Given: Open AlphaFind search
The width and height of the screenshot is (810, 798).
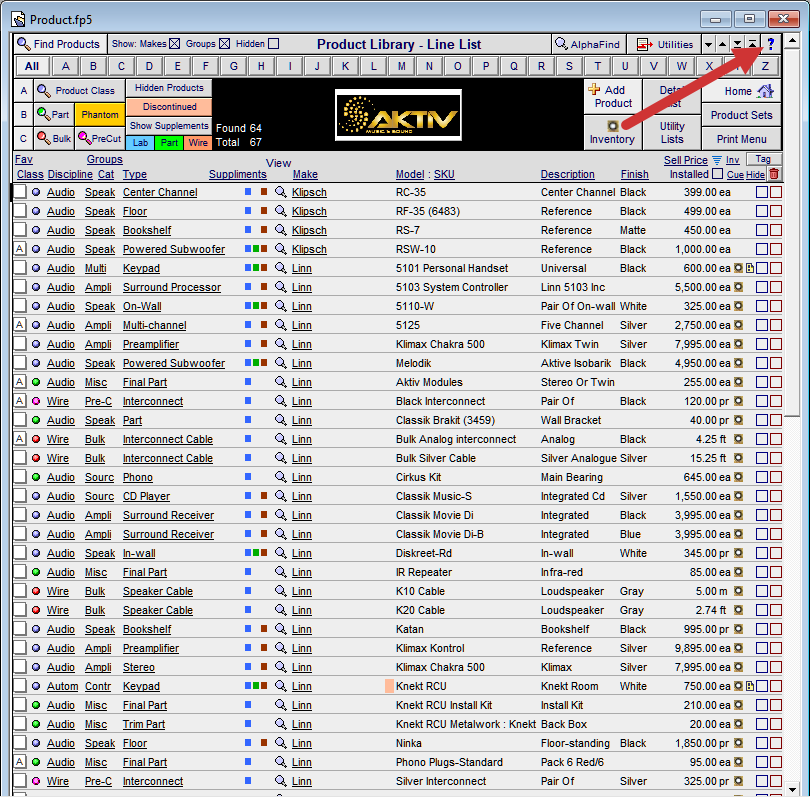Looking at the screenshot, I should tap(588, 44).
